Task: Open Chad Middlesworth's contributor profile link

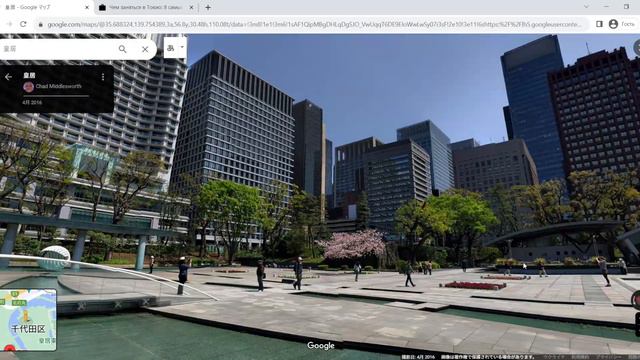Action: coord(58,87)
